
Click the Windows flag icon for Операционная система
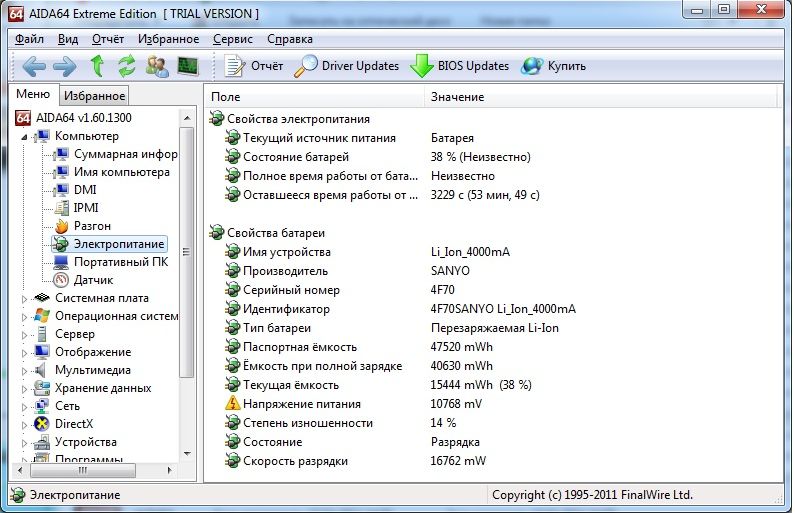pos(42,316)
